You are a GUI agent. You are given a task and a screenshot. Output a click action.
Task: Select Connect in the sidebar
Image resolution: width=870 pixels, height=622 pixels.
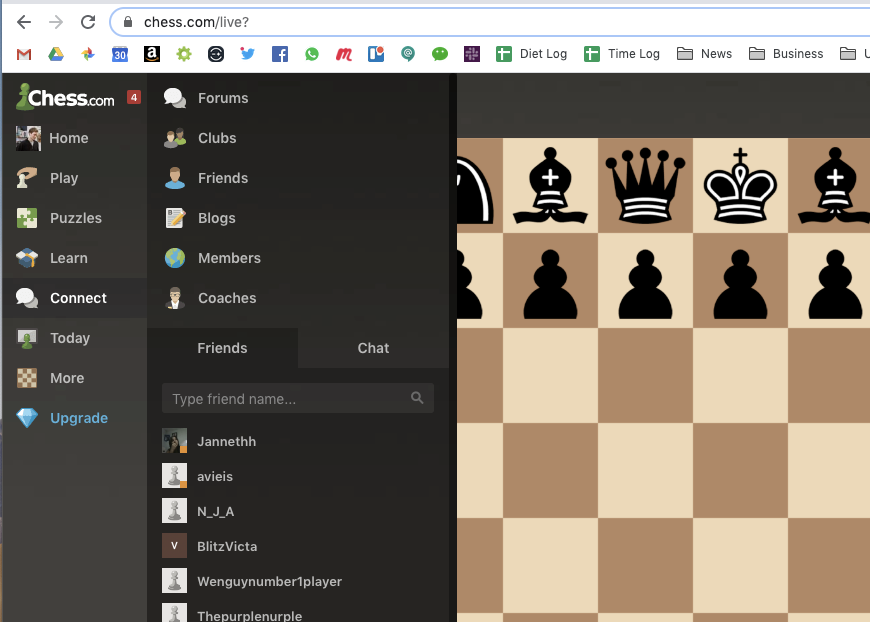tap(74, 298)
